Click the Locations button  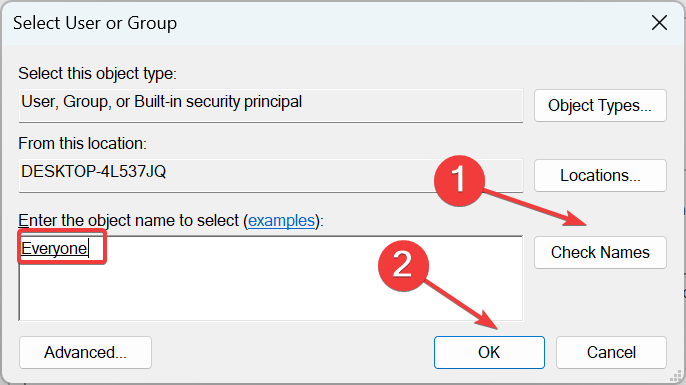pyautogui.click(x=600, y=175)
